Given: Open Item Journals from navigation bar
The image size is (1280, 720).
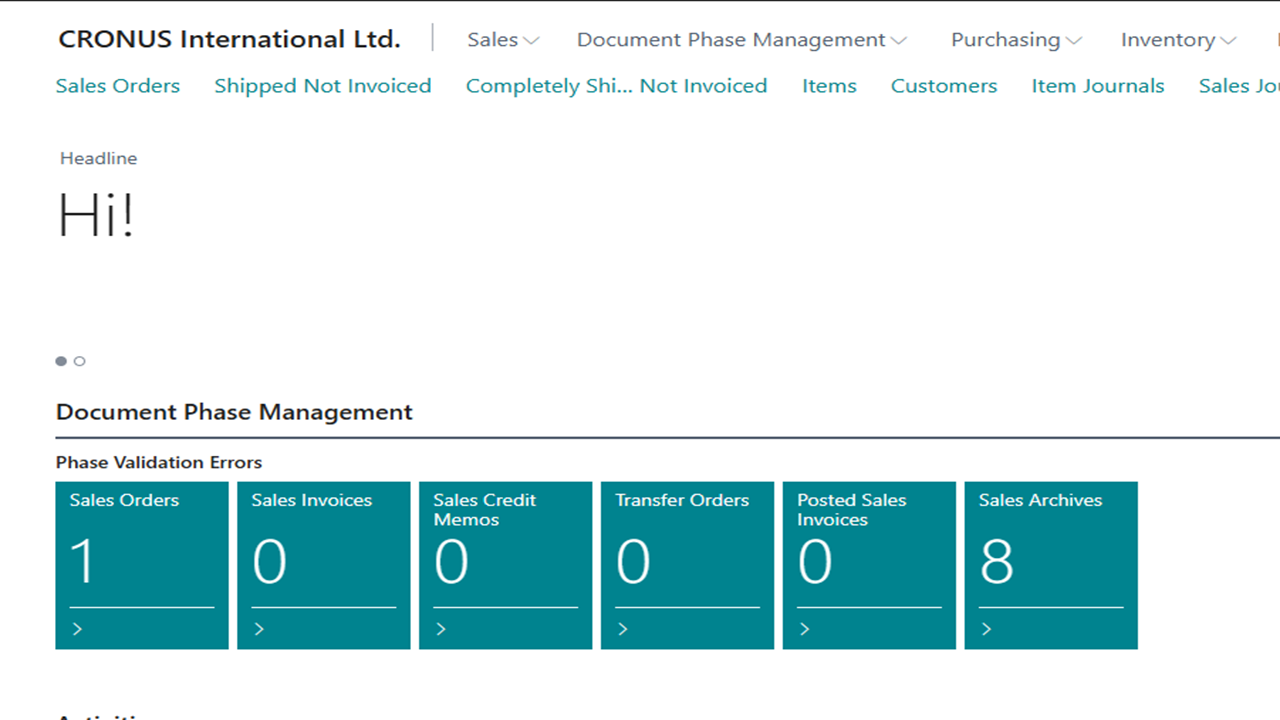Looking at the screenshot, I should point(1098,86).
